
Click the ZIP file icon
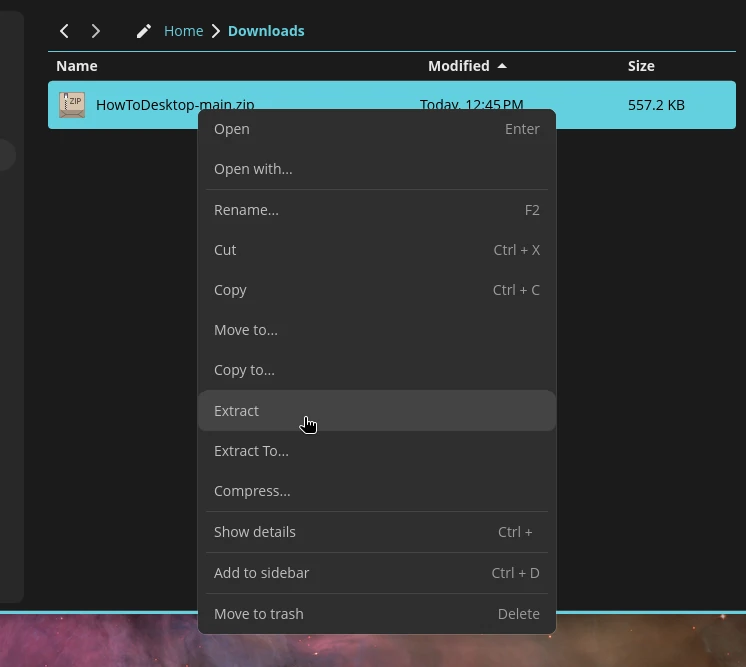tap(72, 105)
